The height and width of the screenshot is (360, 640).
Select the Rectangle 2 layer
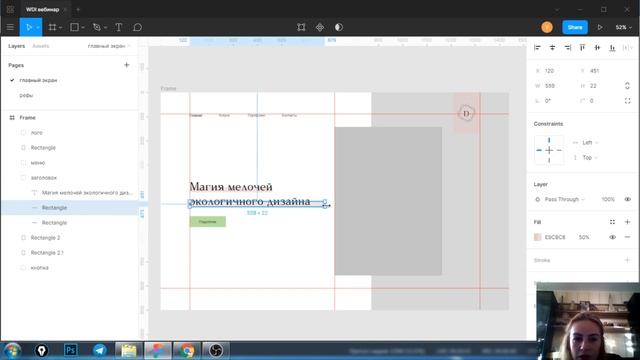[45, 238]
